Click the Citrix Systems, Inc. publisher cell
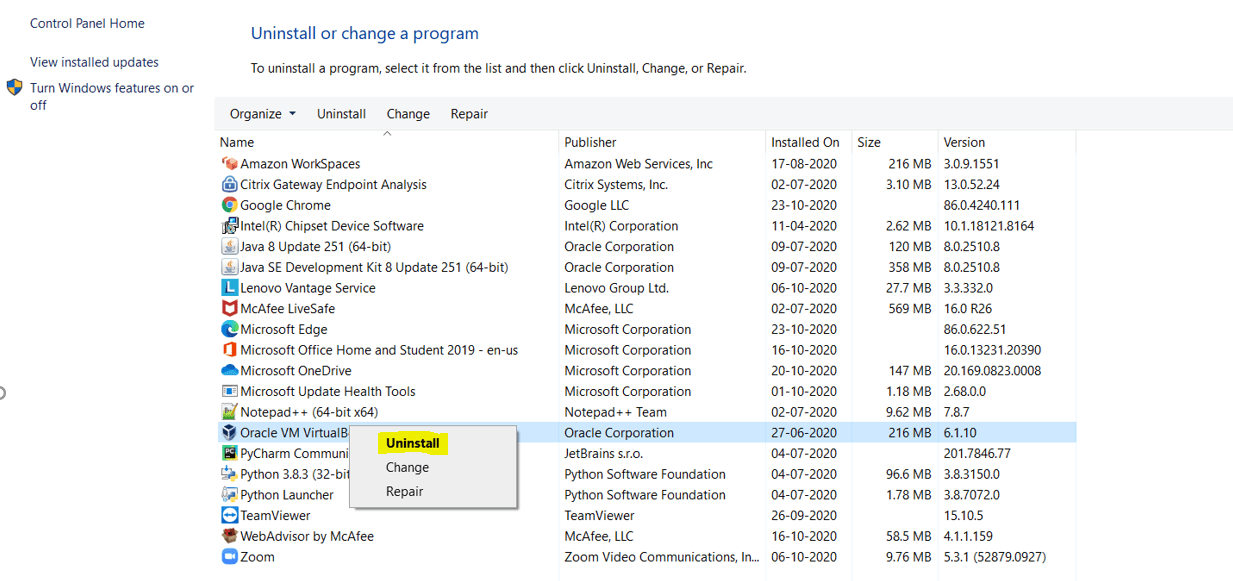 [x=616, y=184]
